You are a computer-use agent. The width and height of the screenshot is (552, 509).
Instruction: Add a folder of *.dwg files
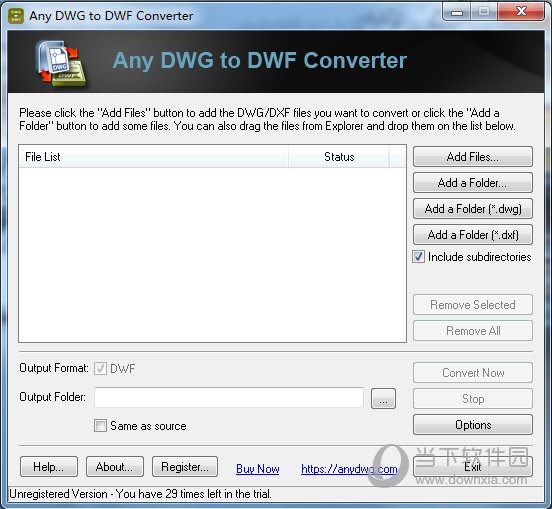pos(472,209)
